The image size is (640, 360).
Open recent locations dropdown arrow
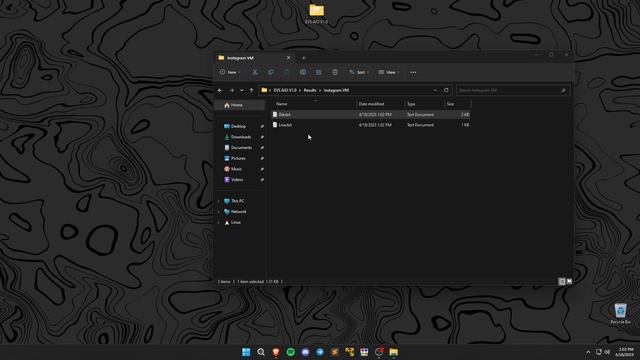pos(242,90)
